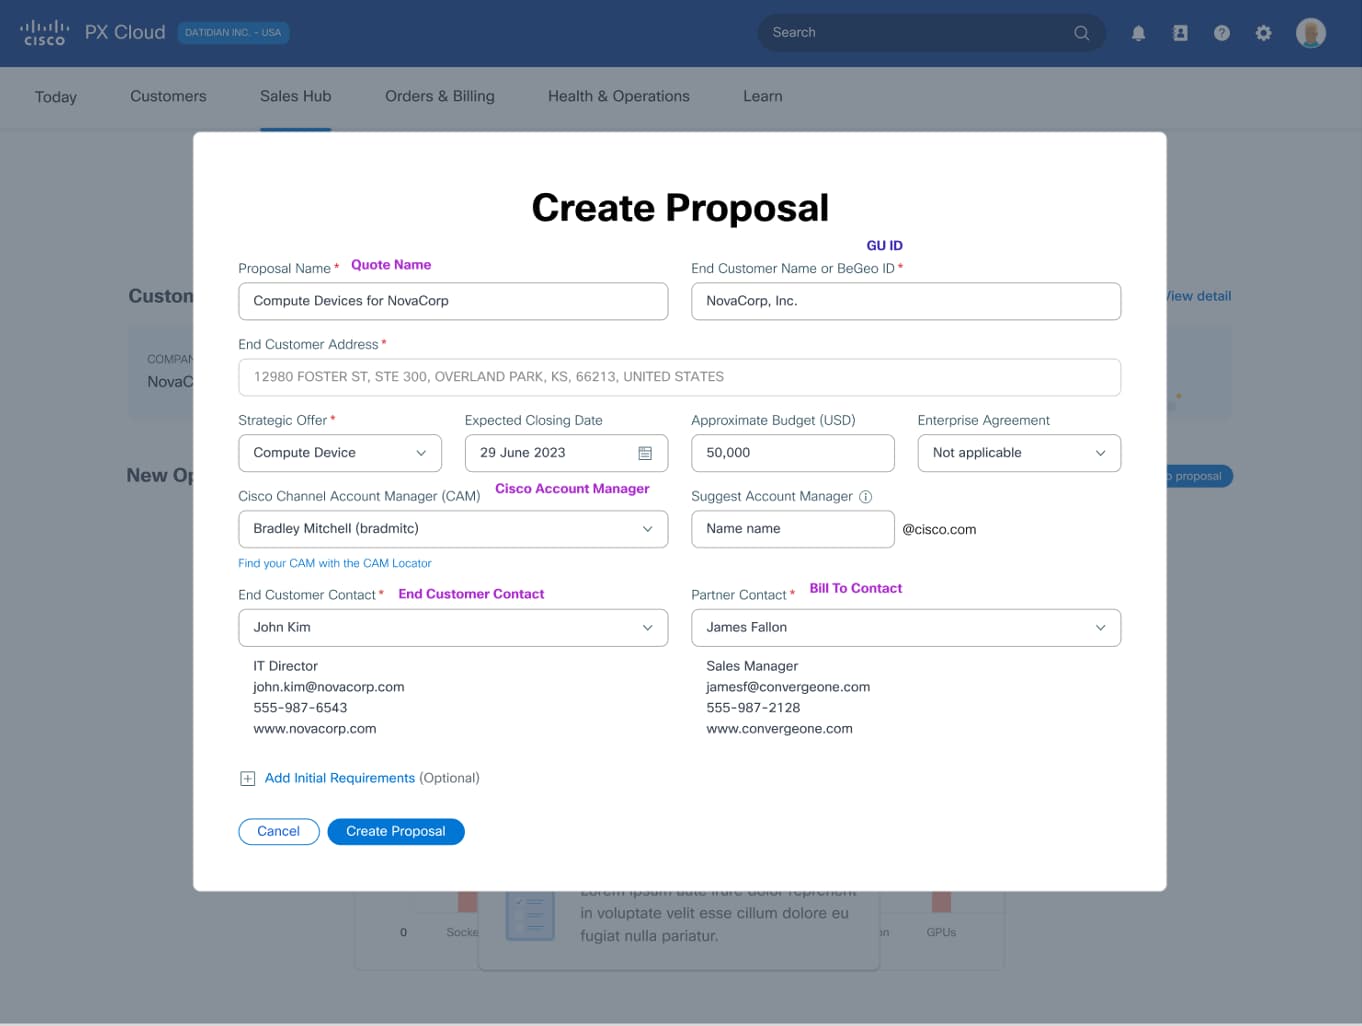The image size is (1362, 1026).
Task: Open the contacts badge icon
Action: point(1180,33)
